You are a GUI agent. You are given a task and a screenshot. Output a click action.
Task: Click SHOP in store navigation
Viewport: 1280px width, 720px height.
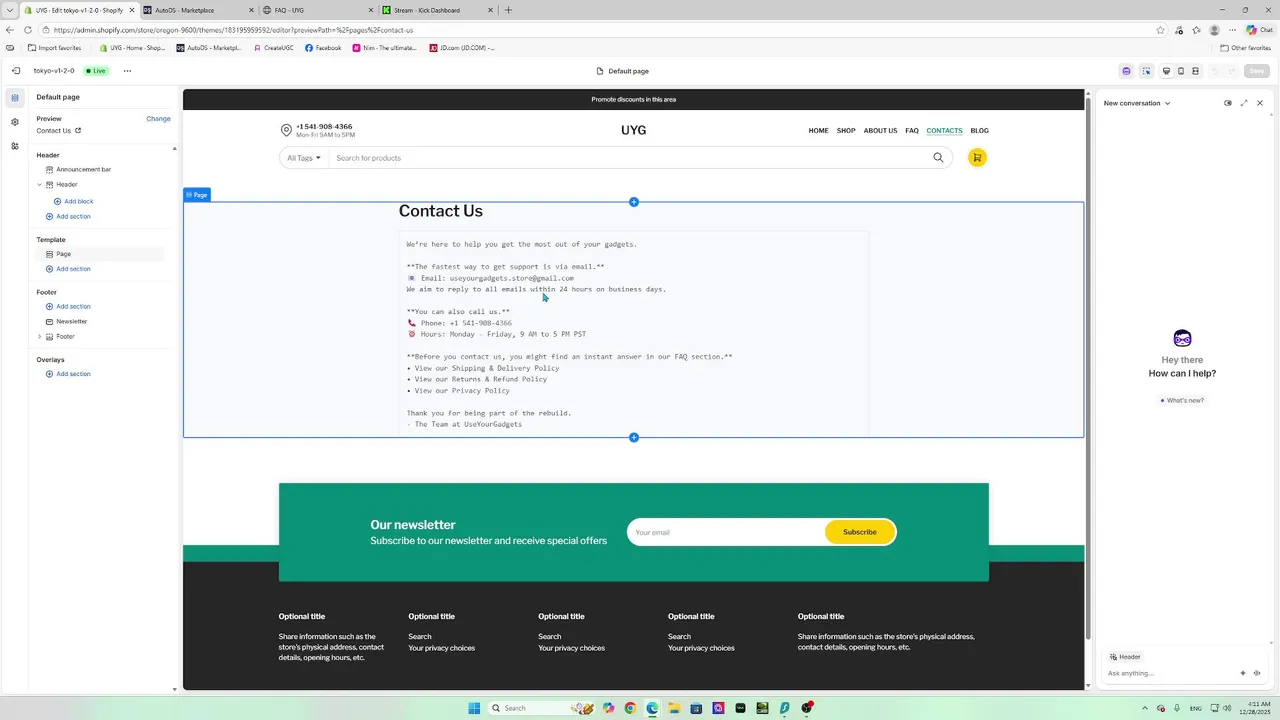point(846,130)
